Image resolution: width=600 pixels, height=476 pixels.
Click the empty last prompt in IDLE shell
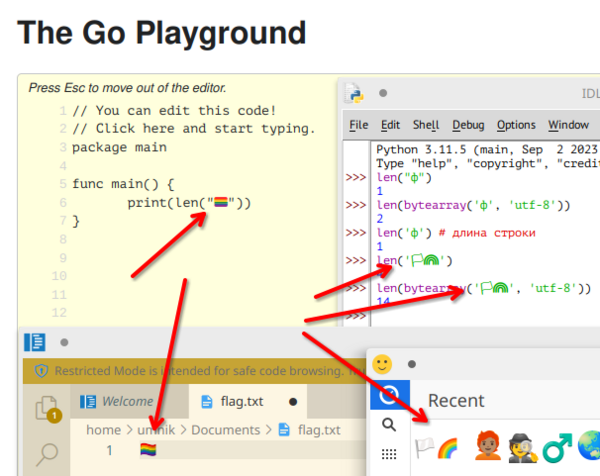click(x=356, y=316)
